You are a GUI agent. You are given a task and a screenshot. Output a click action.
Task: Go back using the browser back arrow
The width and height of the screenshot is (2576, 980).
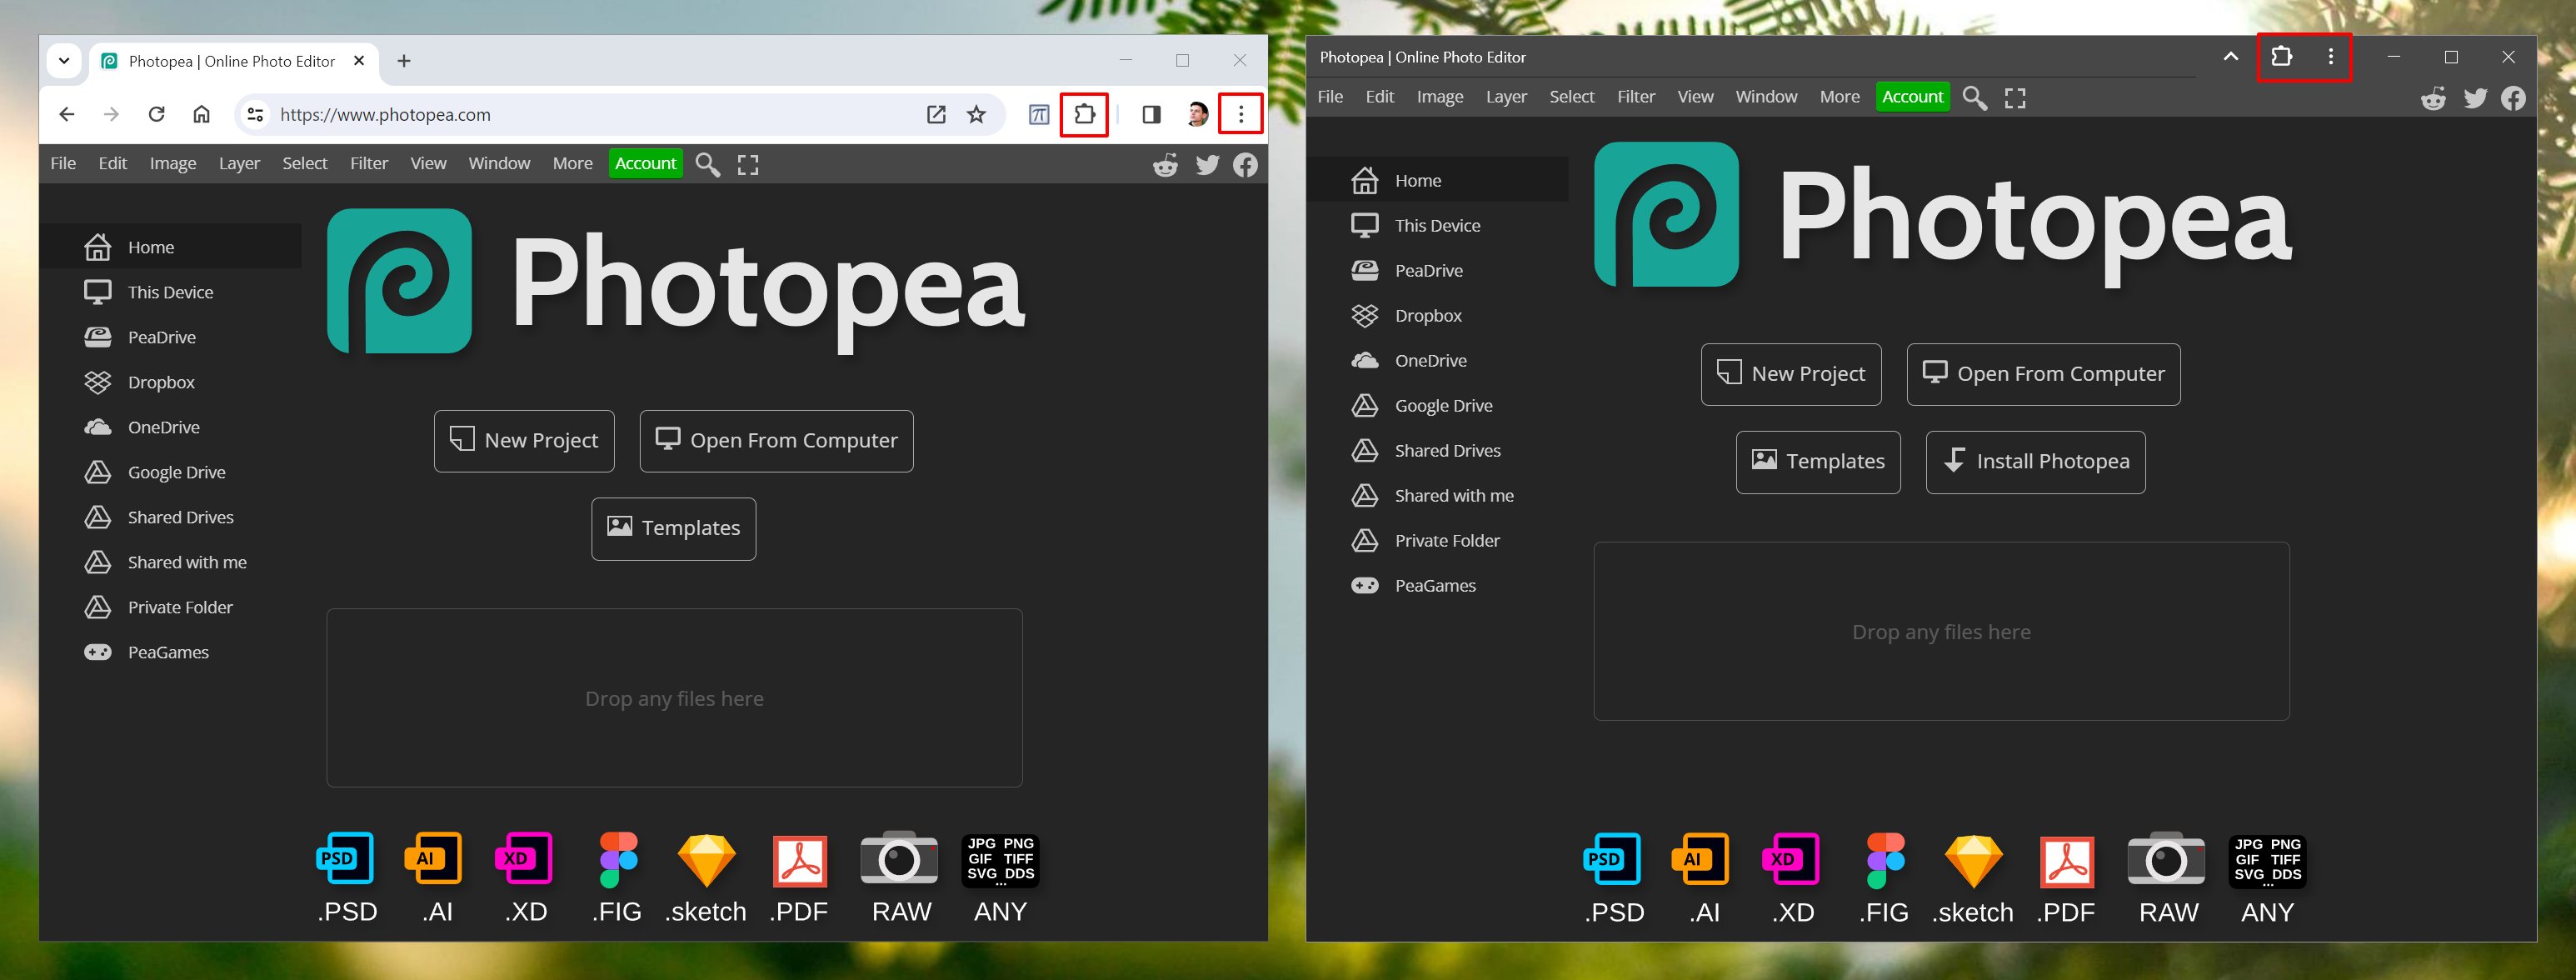click(x=67, y=114)
